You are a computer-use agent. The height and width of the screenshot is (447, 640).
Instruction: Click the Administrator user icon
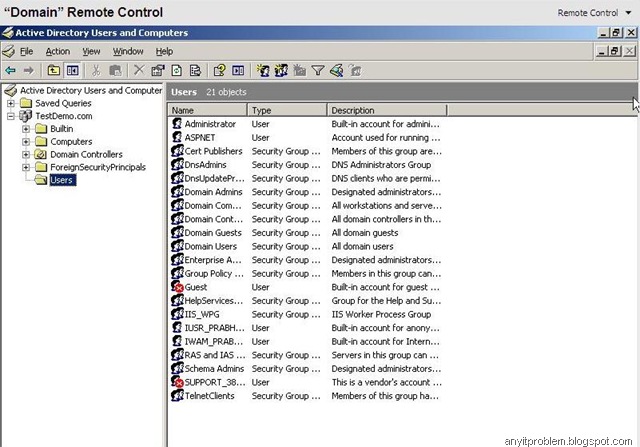point(177,124)
